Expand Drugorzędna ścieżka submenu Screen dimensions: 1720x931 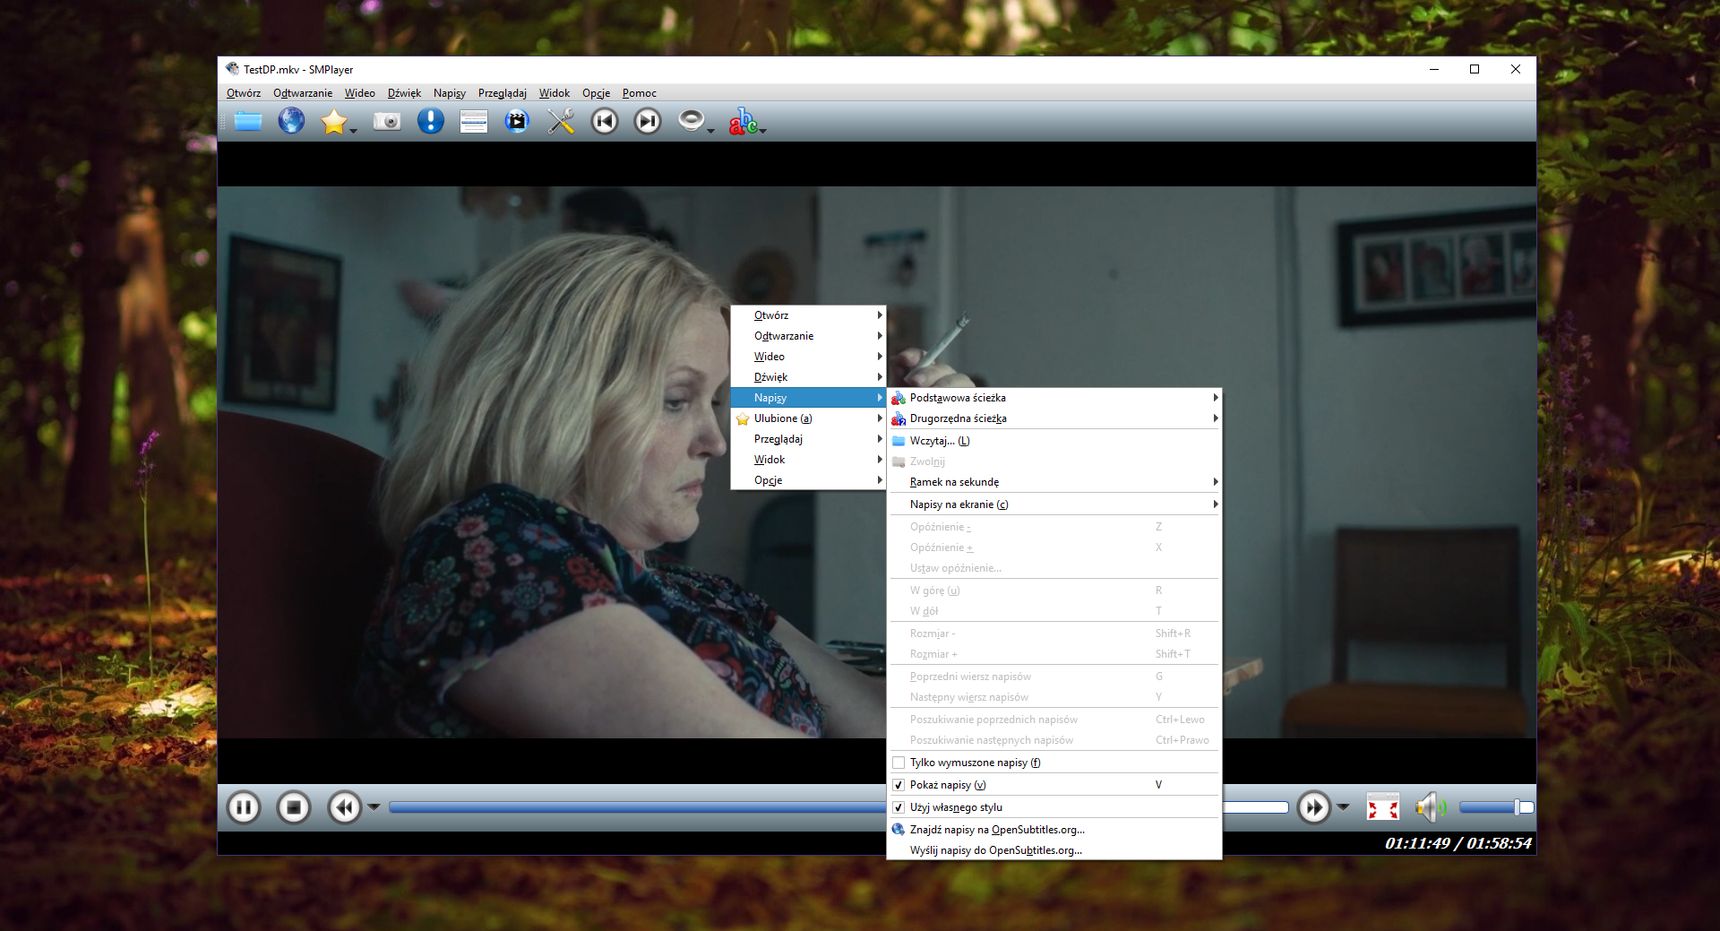1215,419
